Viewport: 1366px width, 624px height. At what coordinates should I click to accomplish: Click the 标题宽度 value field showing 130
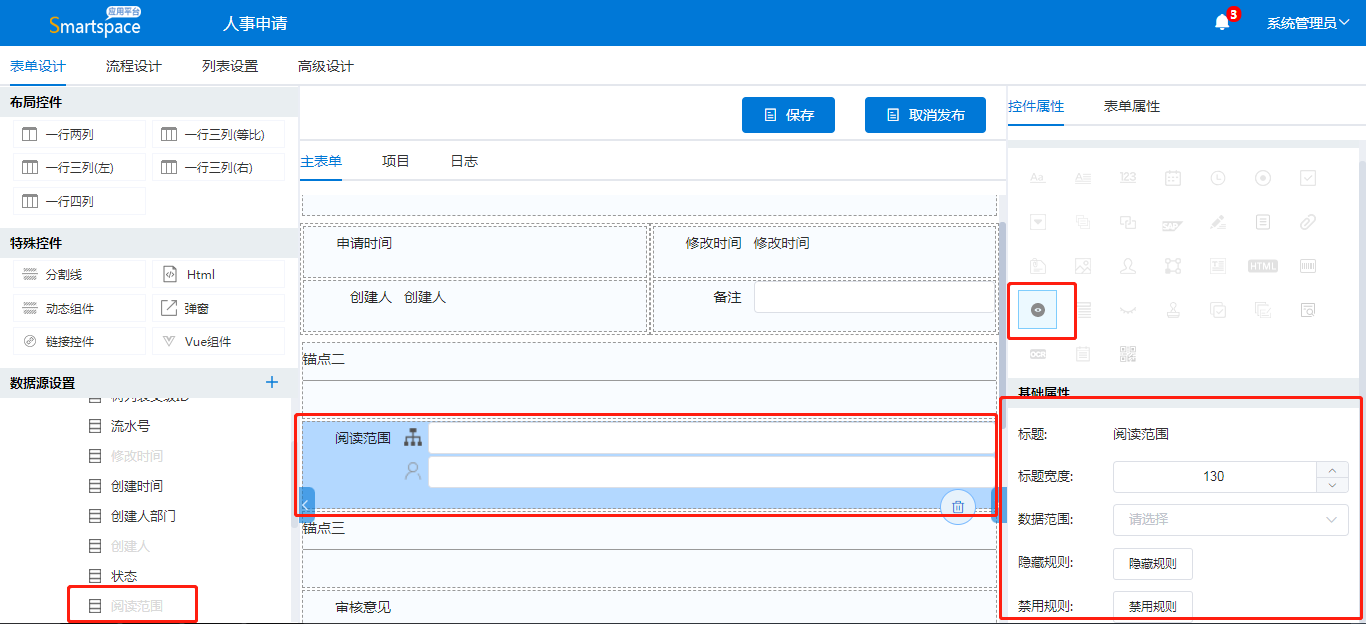tap(1214, 477)
